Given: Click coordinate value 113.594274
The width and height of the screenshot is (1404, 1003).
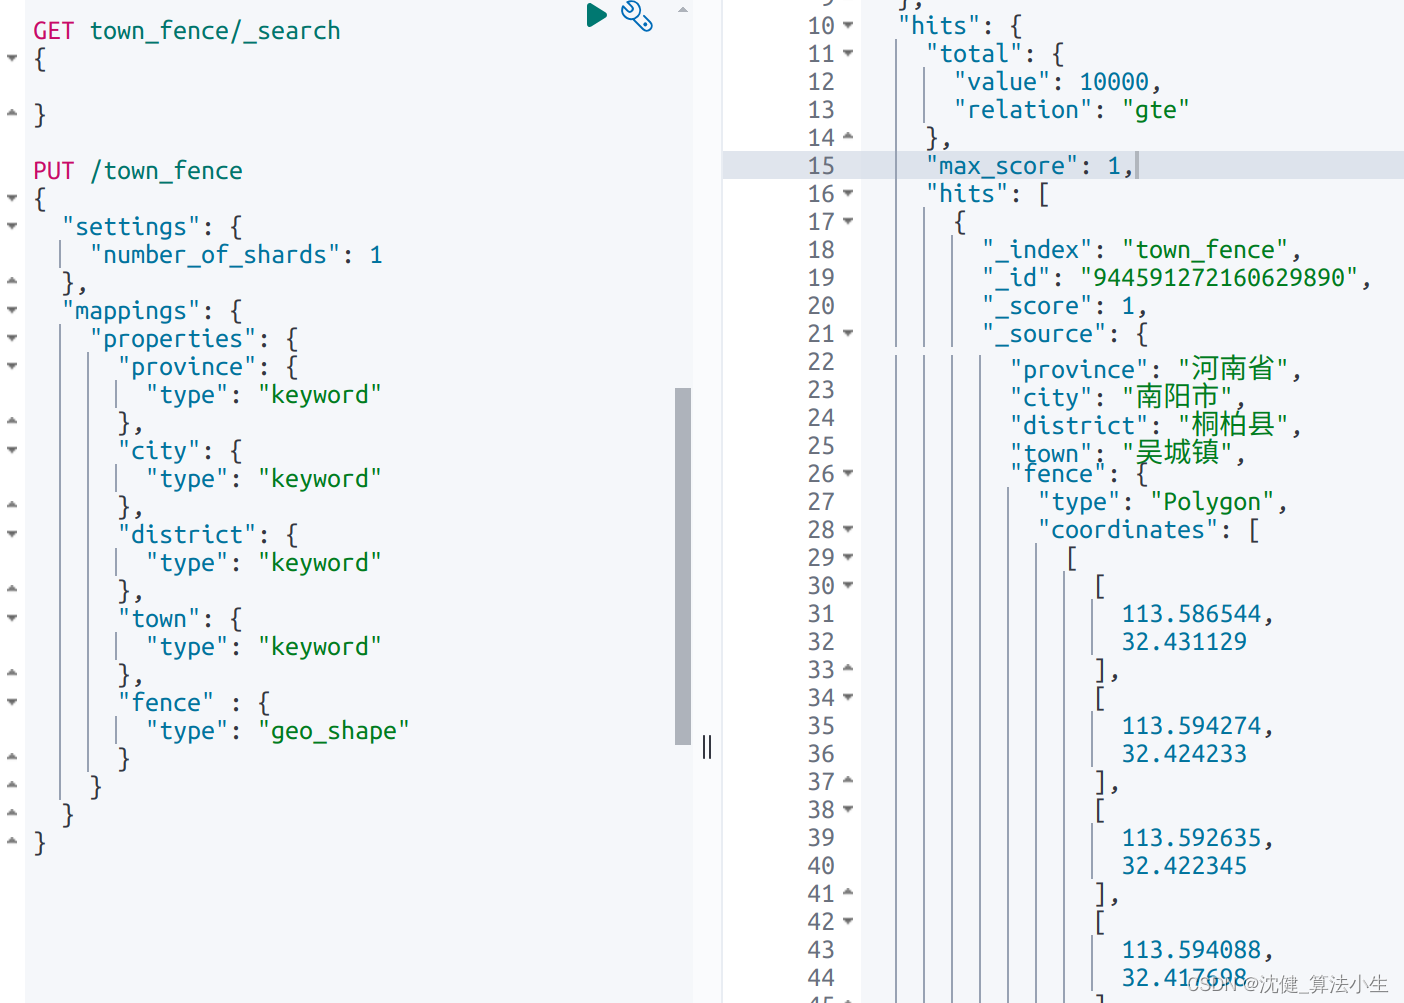Looking at the screenshot, I should [x=1191, y=726].
